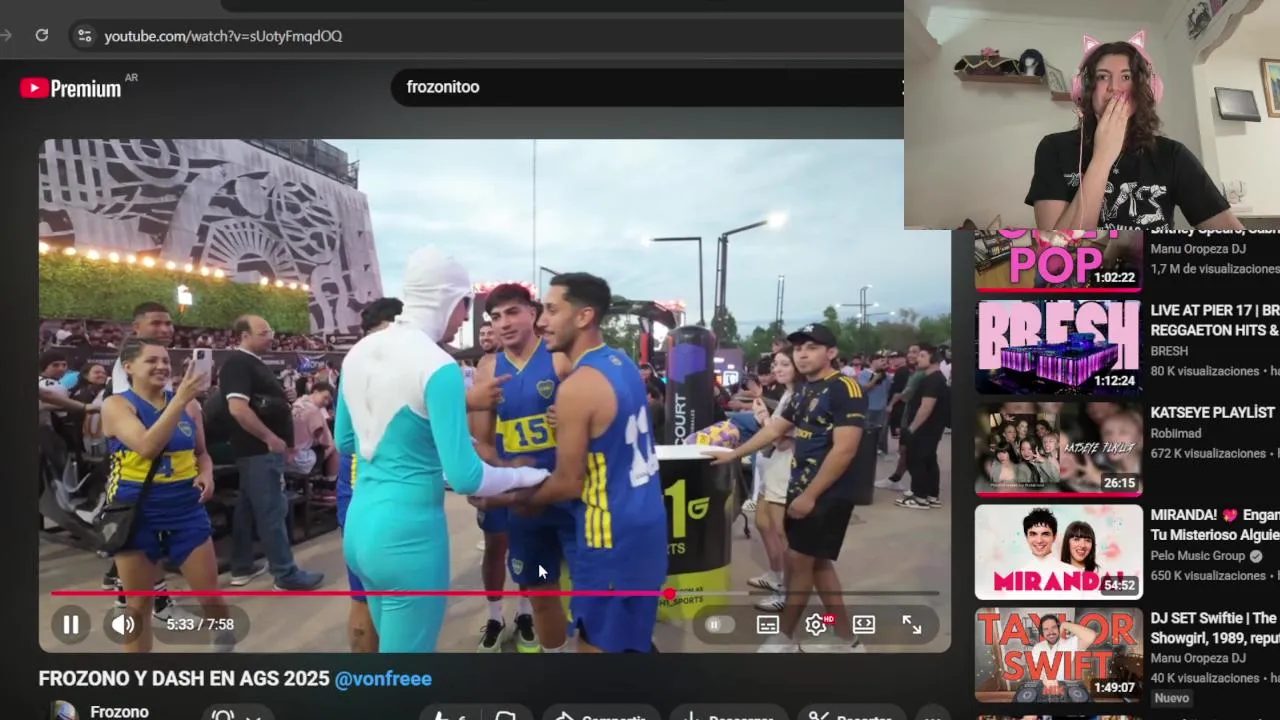This screenshot has height=720, width=1280.
Task: Open the MIRANDA! video thumbnail
Action: (1058, 551)
